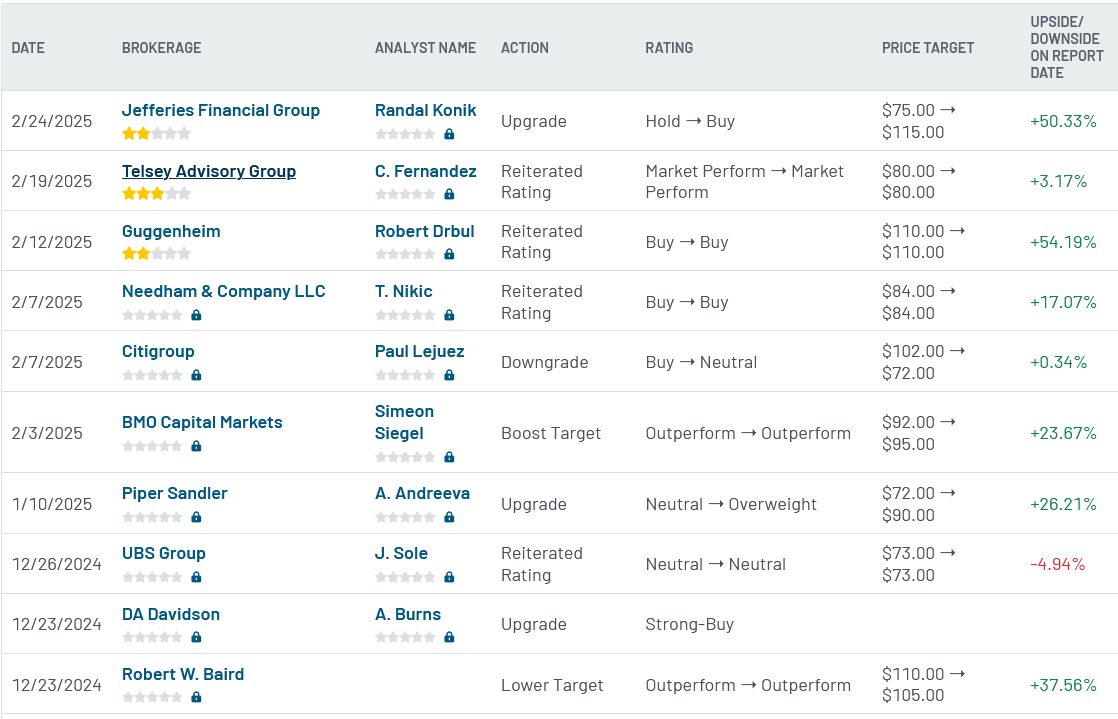View analyst Simeon Siegel's profile
The width and height of the screenshot is (1118, 719).
tap(404, 422)
